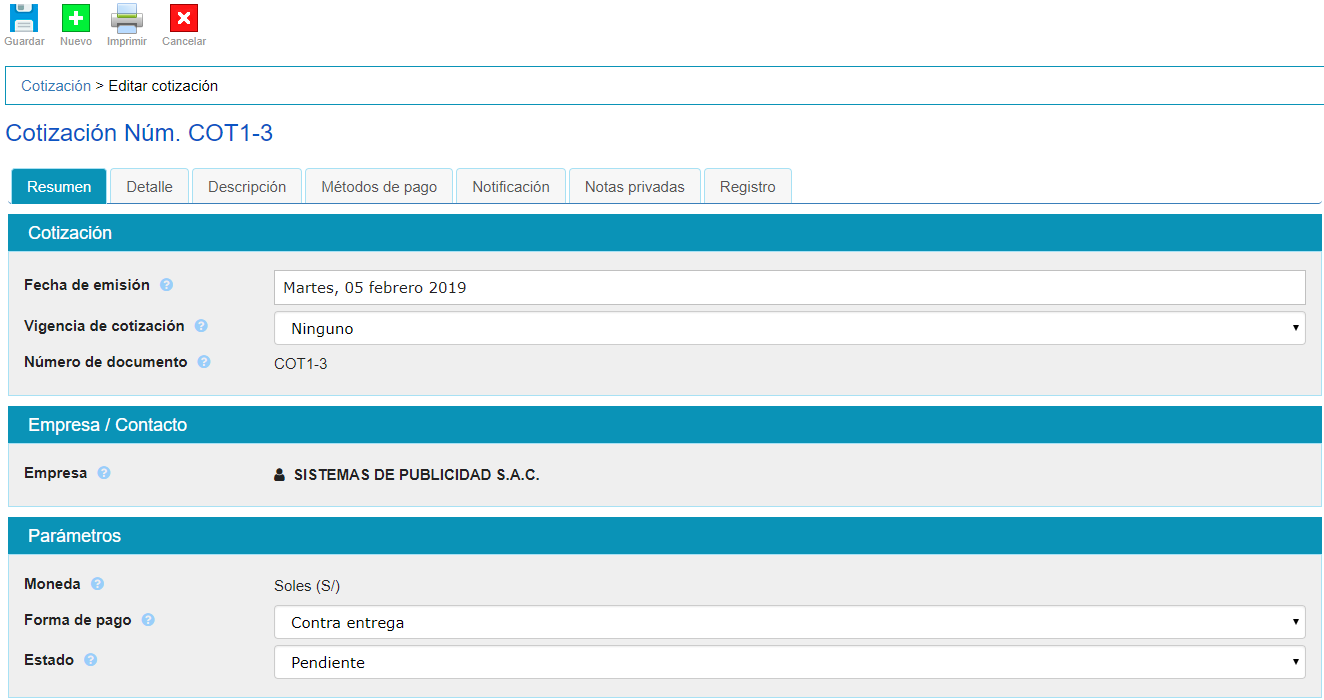The height and width of the screenshot is (700, 1324).
Task: Click the Guardar save disk icon
Action: tap(24, 18)
